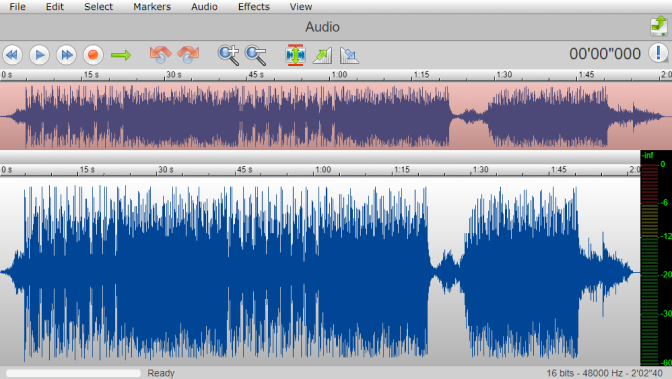Zoom out of the waveform
Image resolution: width=672 pixels, height=379 pixels.
tap(256, 55)
